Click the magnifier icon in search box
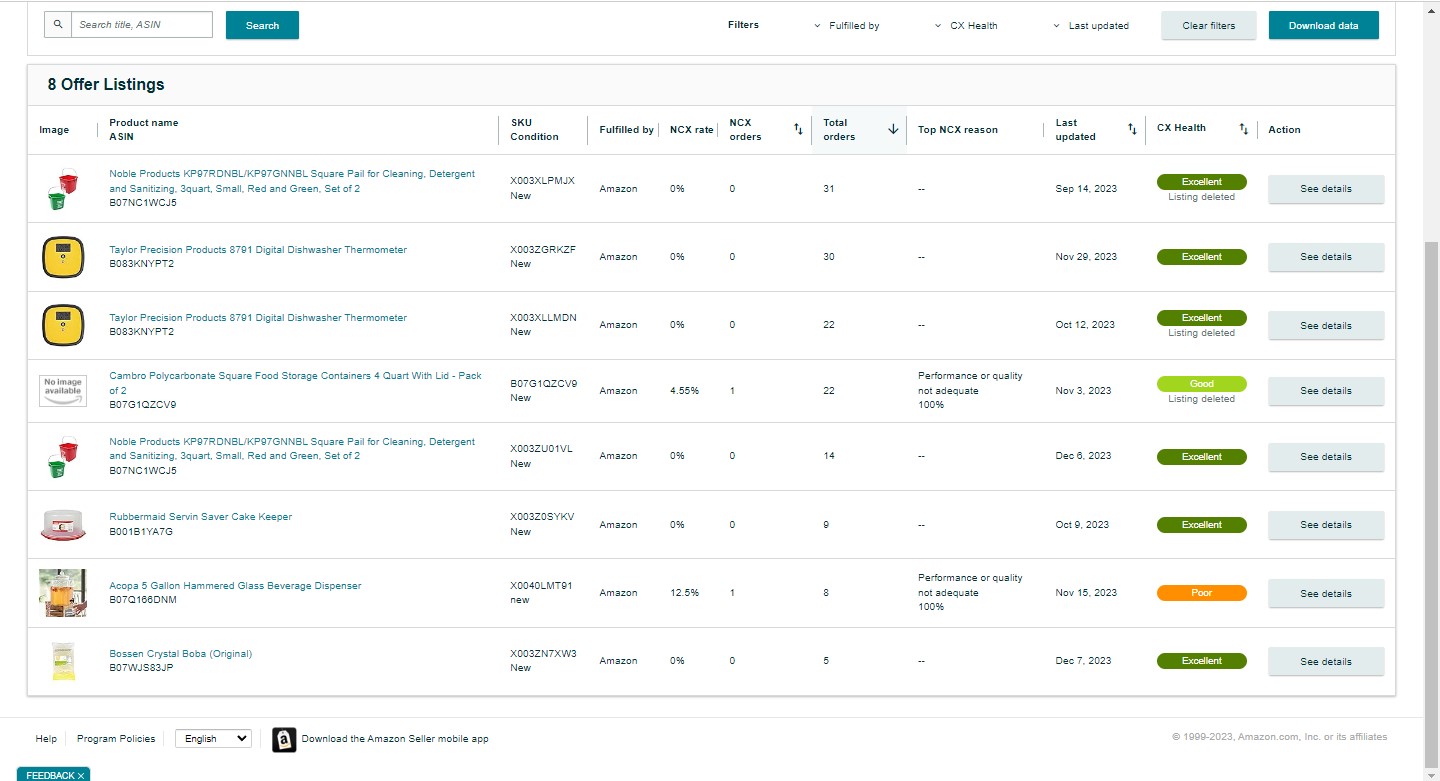 [x=58, y=25]
